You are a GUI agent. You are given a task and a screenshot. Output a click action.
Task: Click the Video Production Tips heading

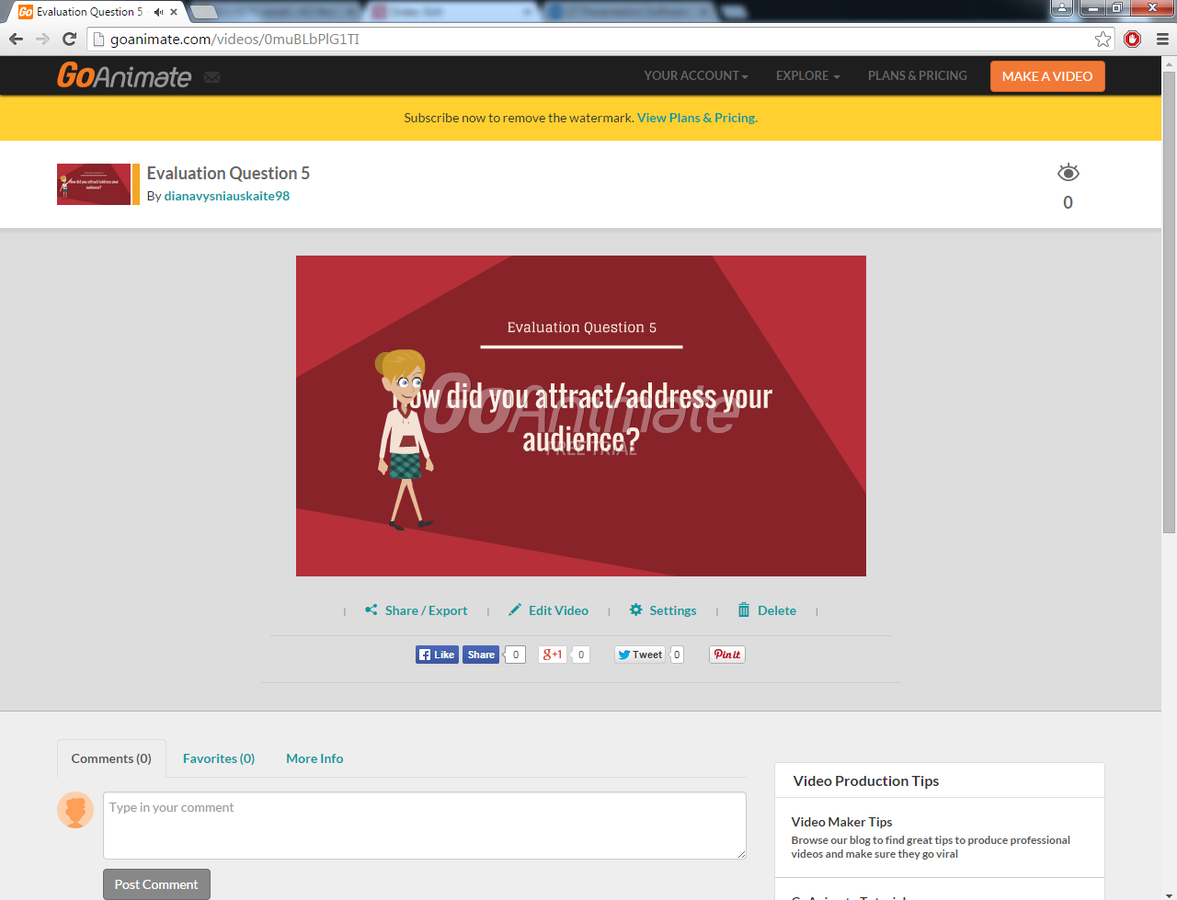865,781
